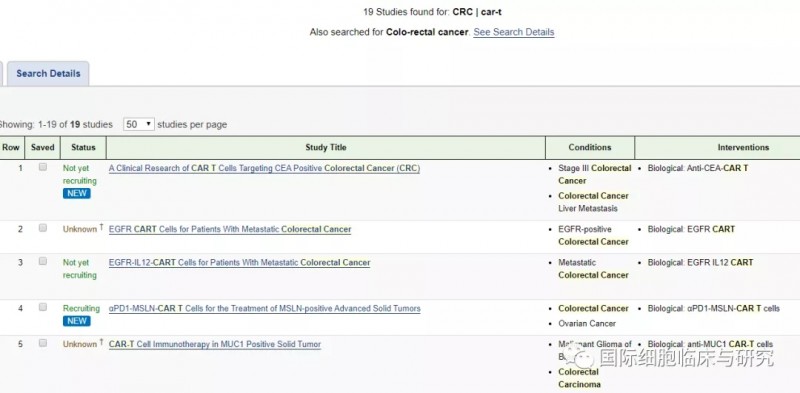Open the See Search Details link

513,32
